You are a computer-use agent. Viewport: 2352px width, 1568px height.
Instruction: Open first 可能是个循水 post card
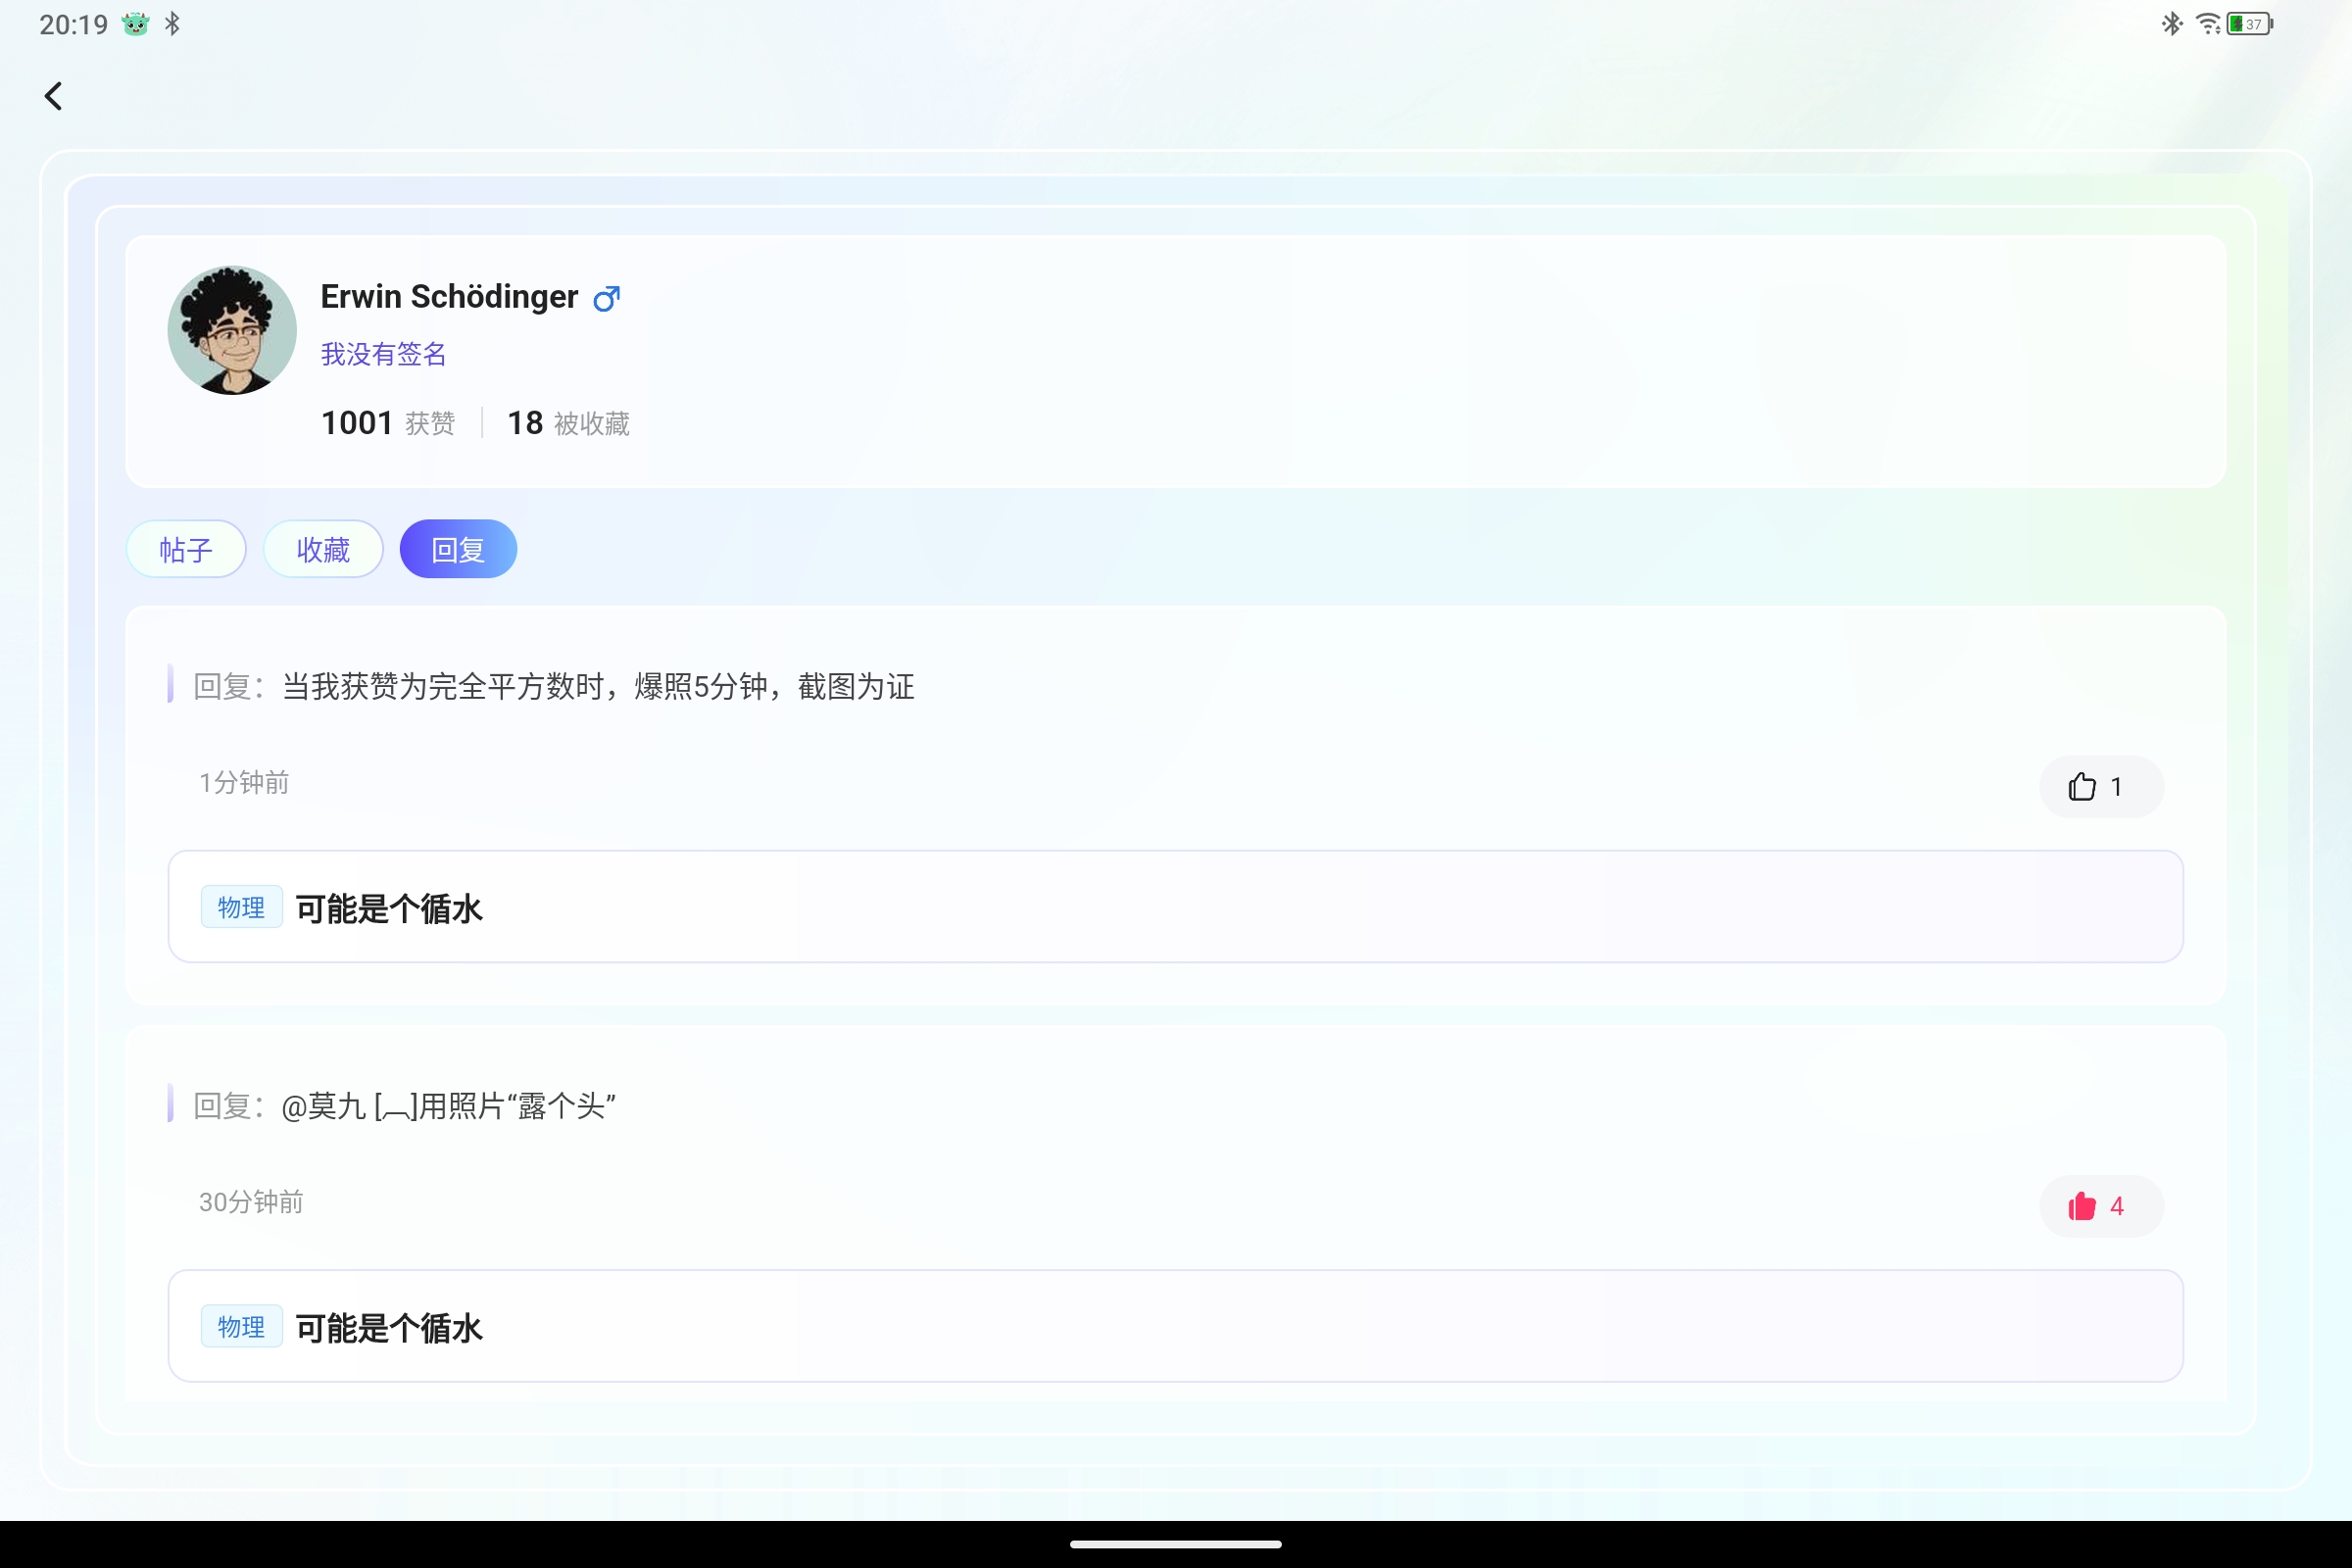1175,907
